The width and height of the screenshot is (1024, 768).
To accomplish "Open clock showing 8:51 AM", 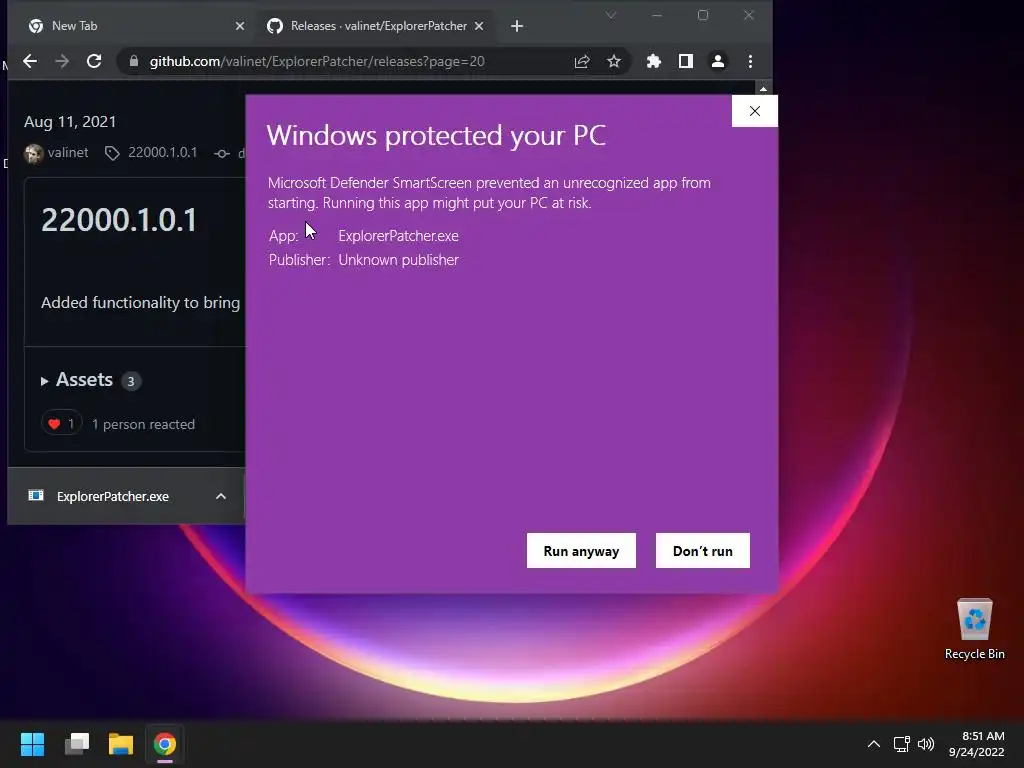I will click(x=977, y=744).
